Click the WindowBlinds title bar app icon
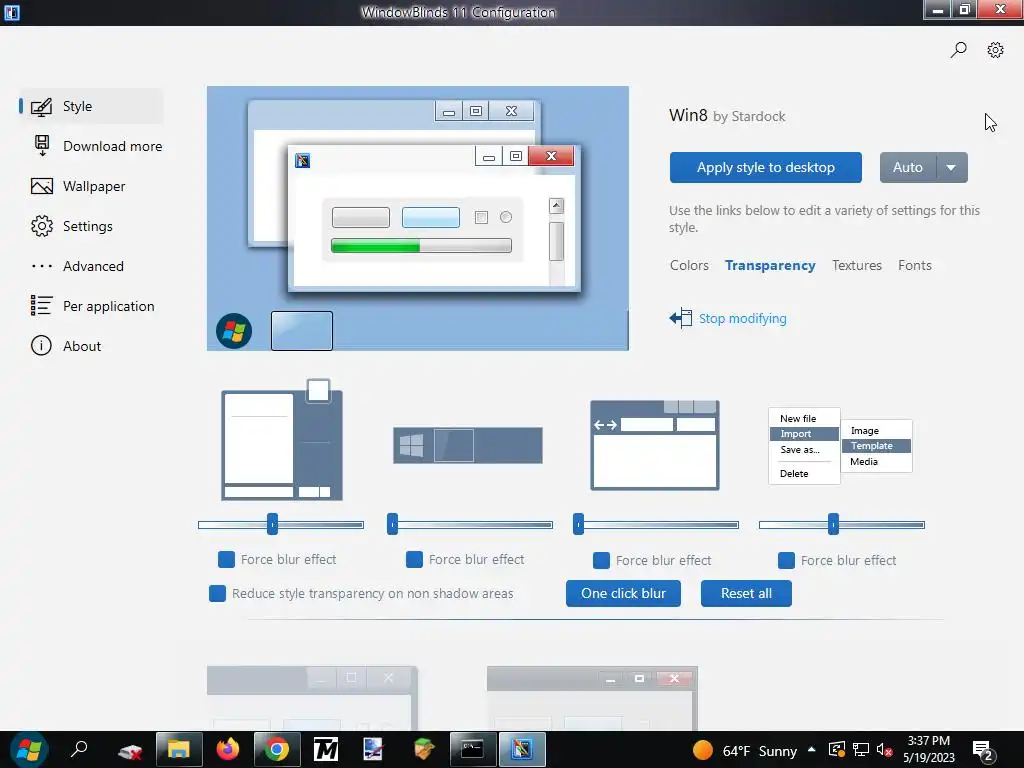The image size is (1024, 768). point(12,12)
